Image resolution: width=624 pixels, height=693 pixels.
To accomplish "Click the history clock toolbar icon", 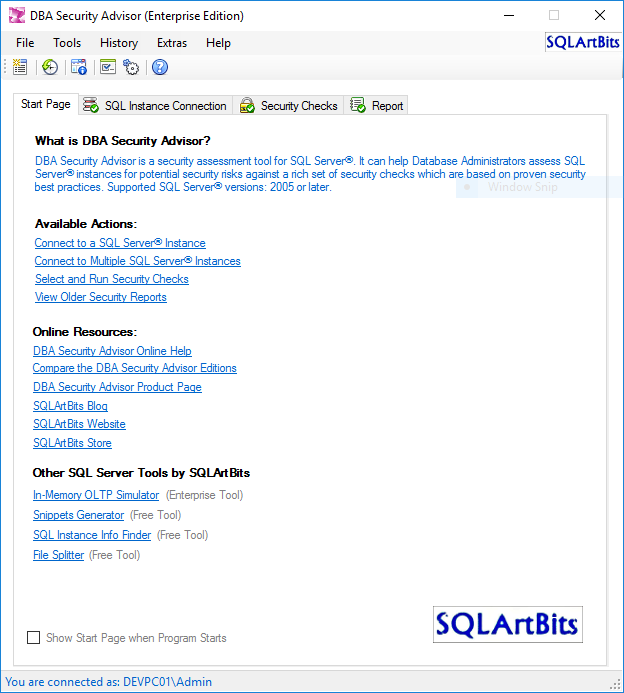I will 50,67.
